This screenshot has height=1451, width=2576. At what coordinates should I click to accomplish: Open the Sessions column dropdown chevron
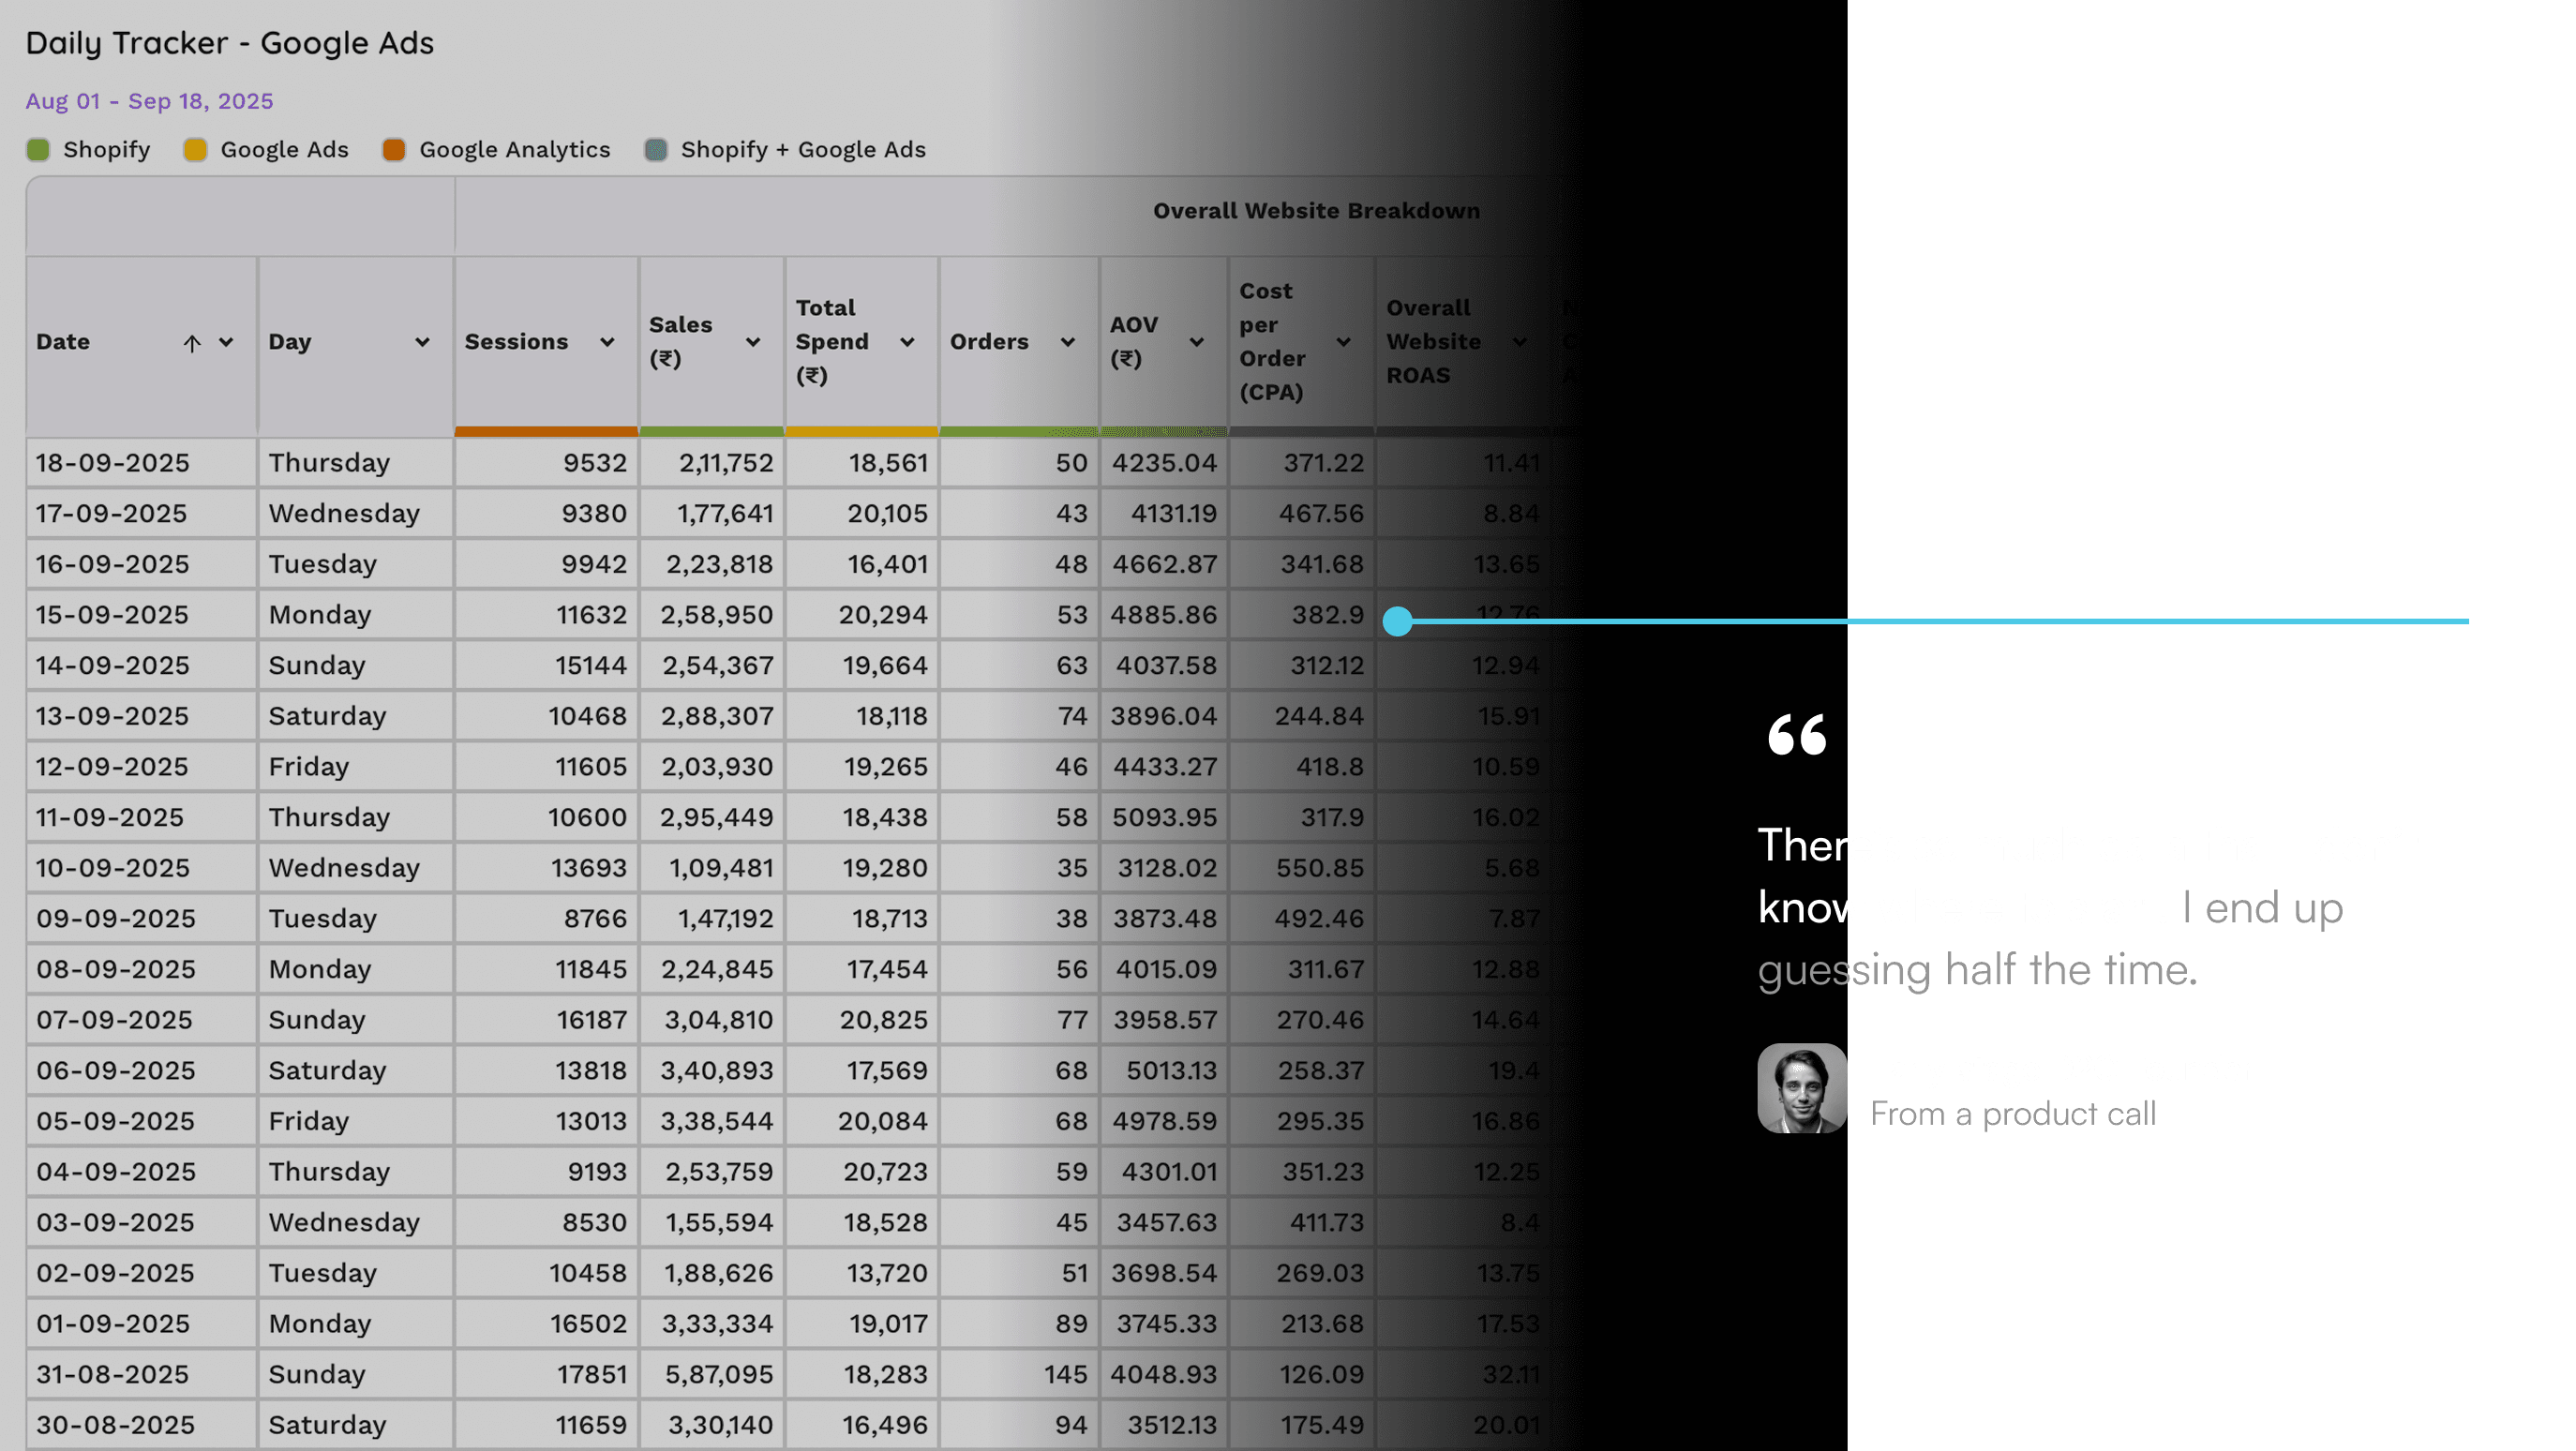(607, 342)
